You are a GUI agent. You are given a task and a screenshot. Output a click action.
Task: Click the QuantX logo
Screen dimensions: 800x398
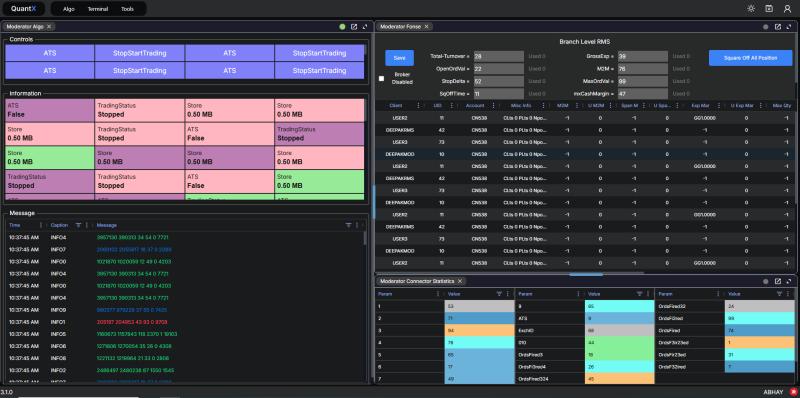(23, 9)
